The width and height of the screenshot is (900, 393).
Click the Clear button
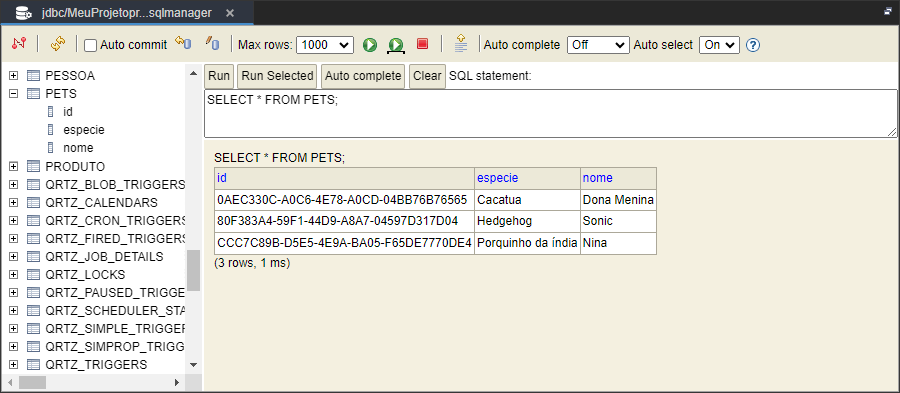[427, 76]
